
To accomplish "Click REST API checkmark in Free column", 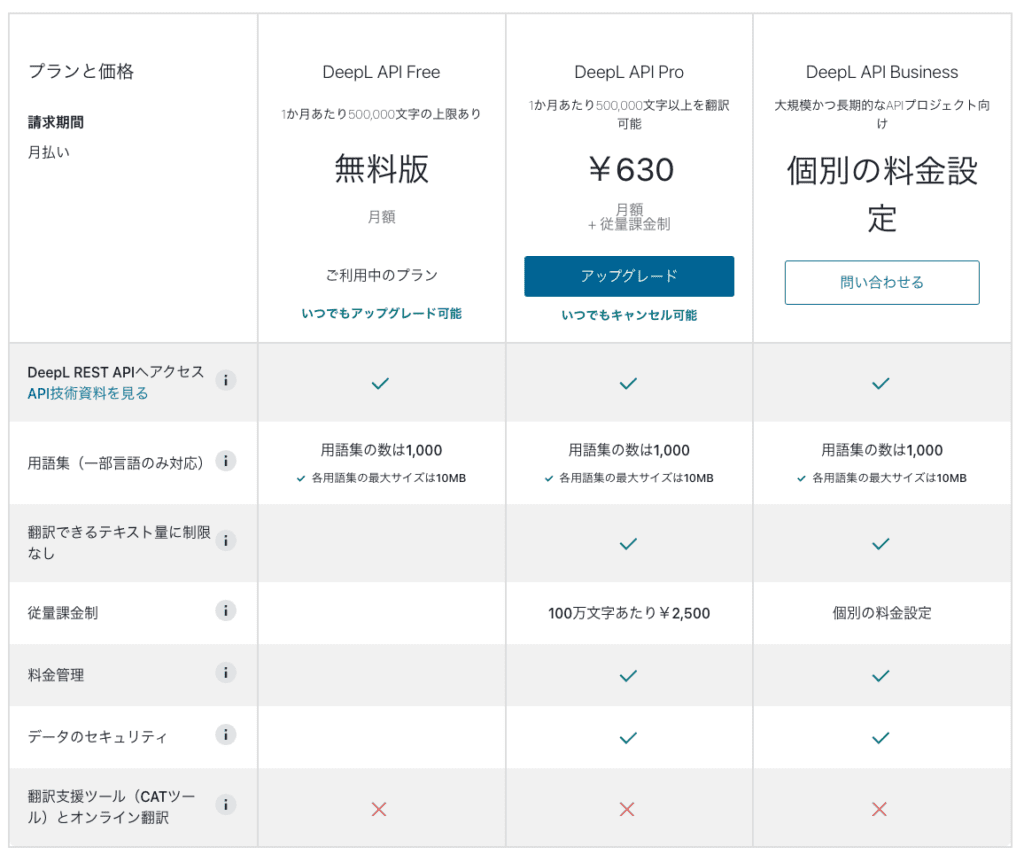I will pyautogui.click(x=380, y=383).
